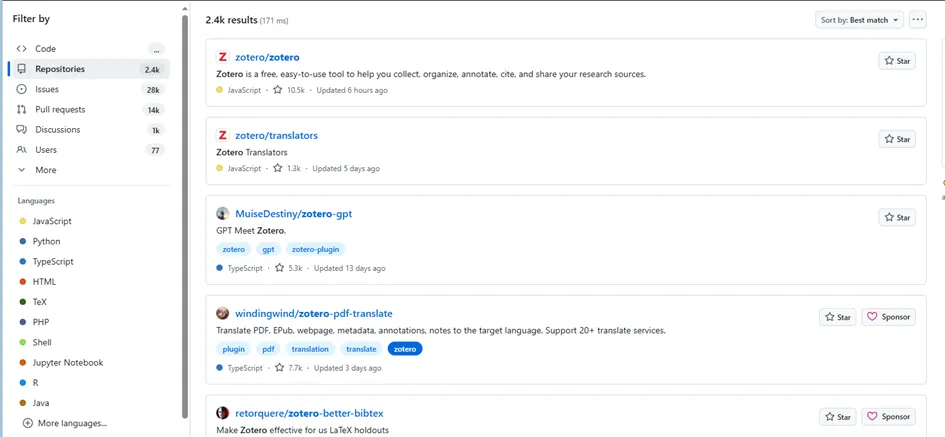The image size is (945, 437).
Task: Click the filter sidebar scrollbar
Action: pyautogui.click(x=185, y=217)
